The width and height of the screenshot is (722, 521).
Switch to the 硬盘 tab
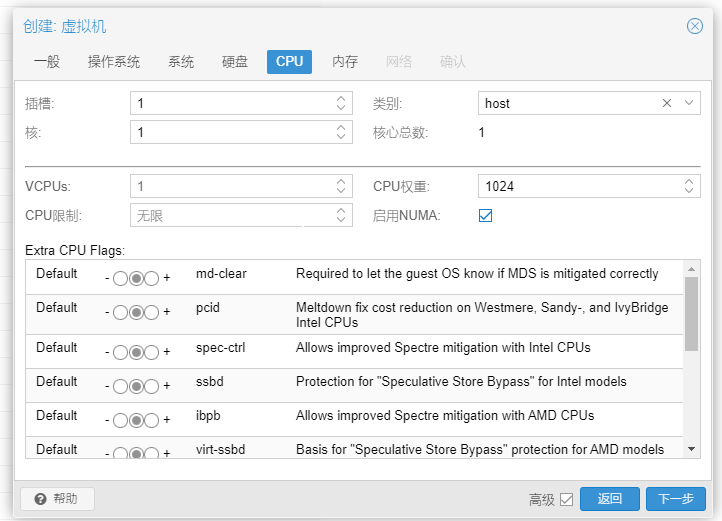coord(235,62)
